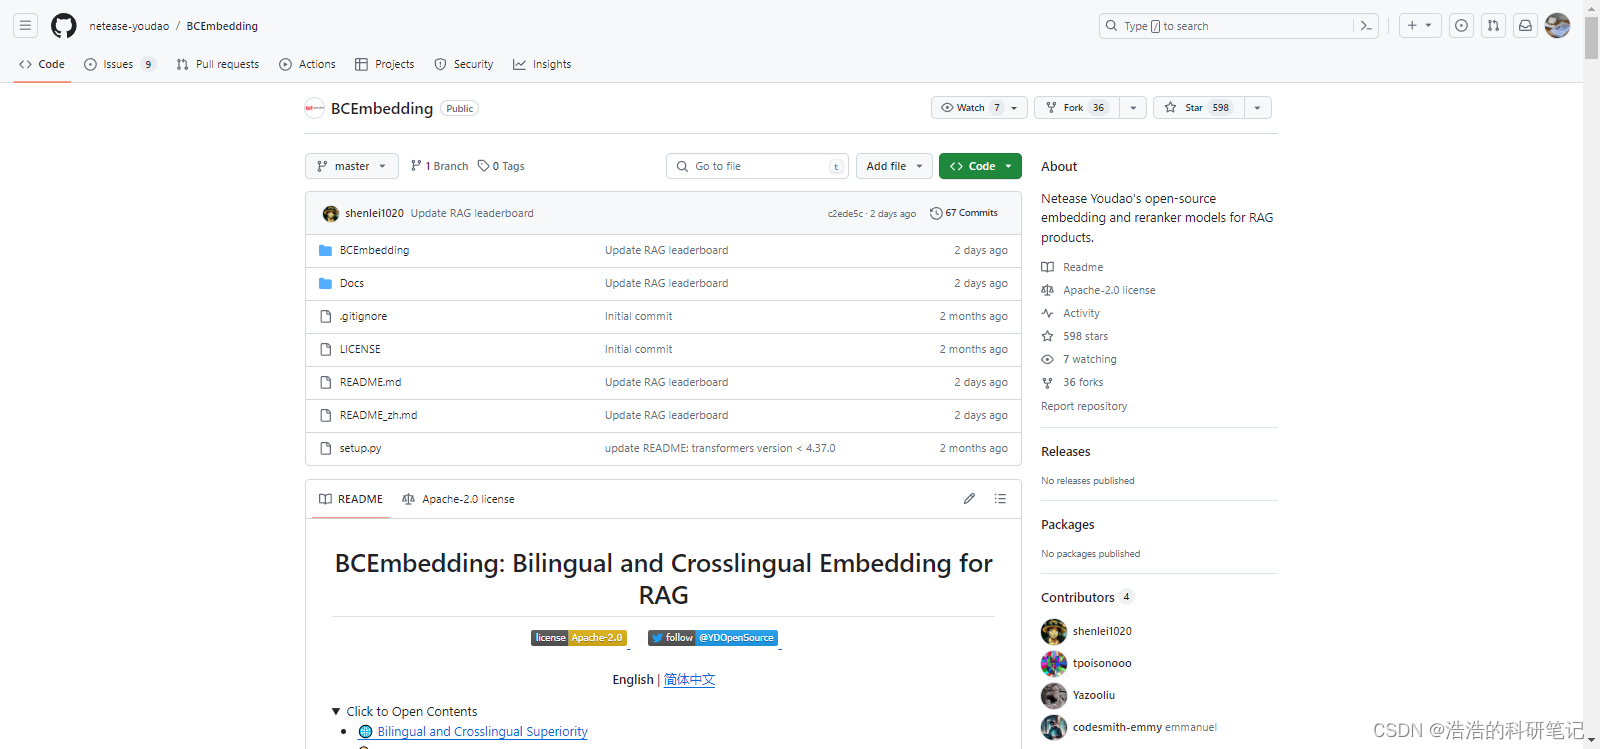The image size is (1600, 749).
Task: Click the commit history clock icon
Action: [x=936, y=213]
